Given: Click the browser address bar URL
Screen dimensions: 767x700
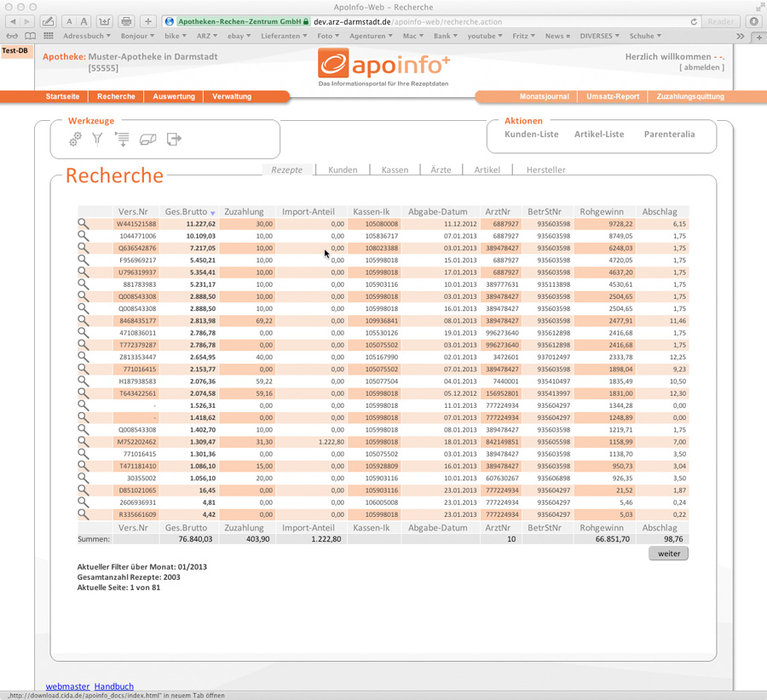Looking at the screenshot, I should click(x=407, y=22).
